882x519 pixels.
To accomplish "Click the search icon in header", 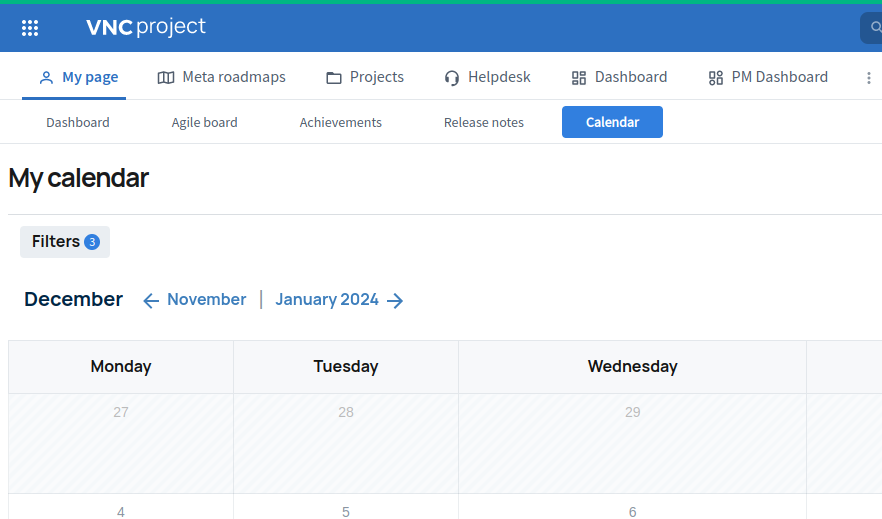I will pos(874,28).
